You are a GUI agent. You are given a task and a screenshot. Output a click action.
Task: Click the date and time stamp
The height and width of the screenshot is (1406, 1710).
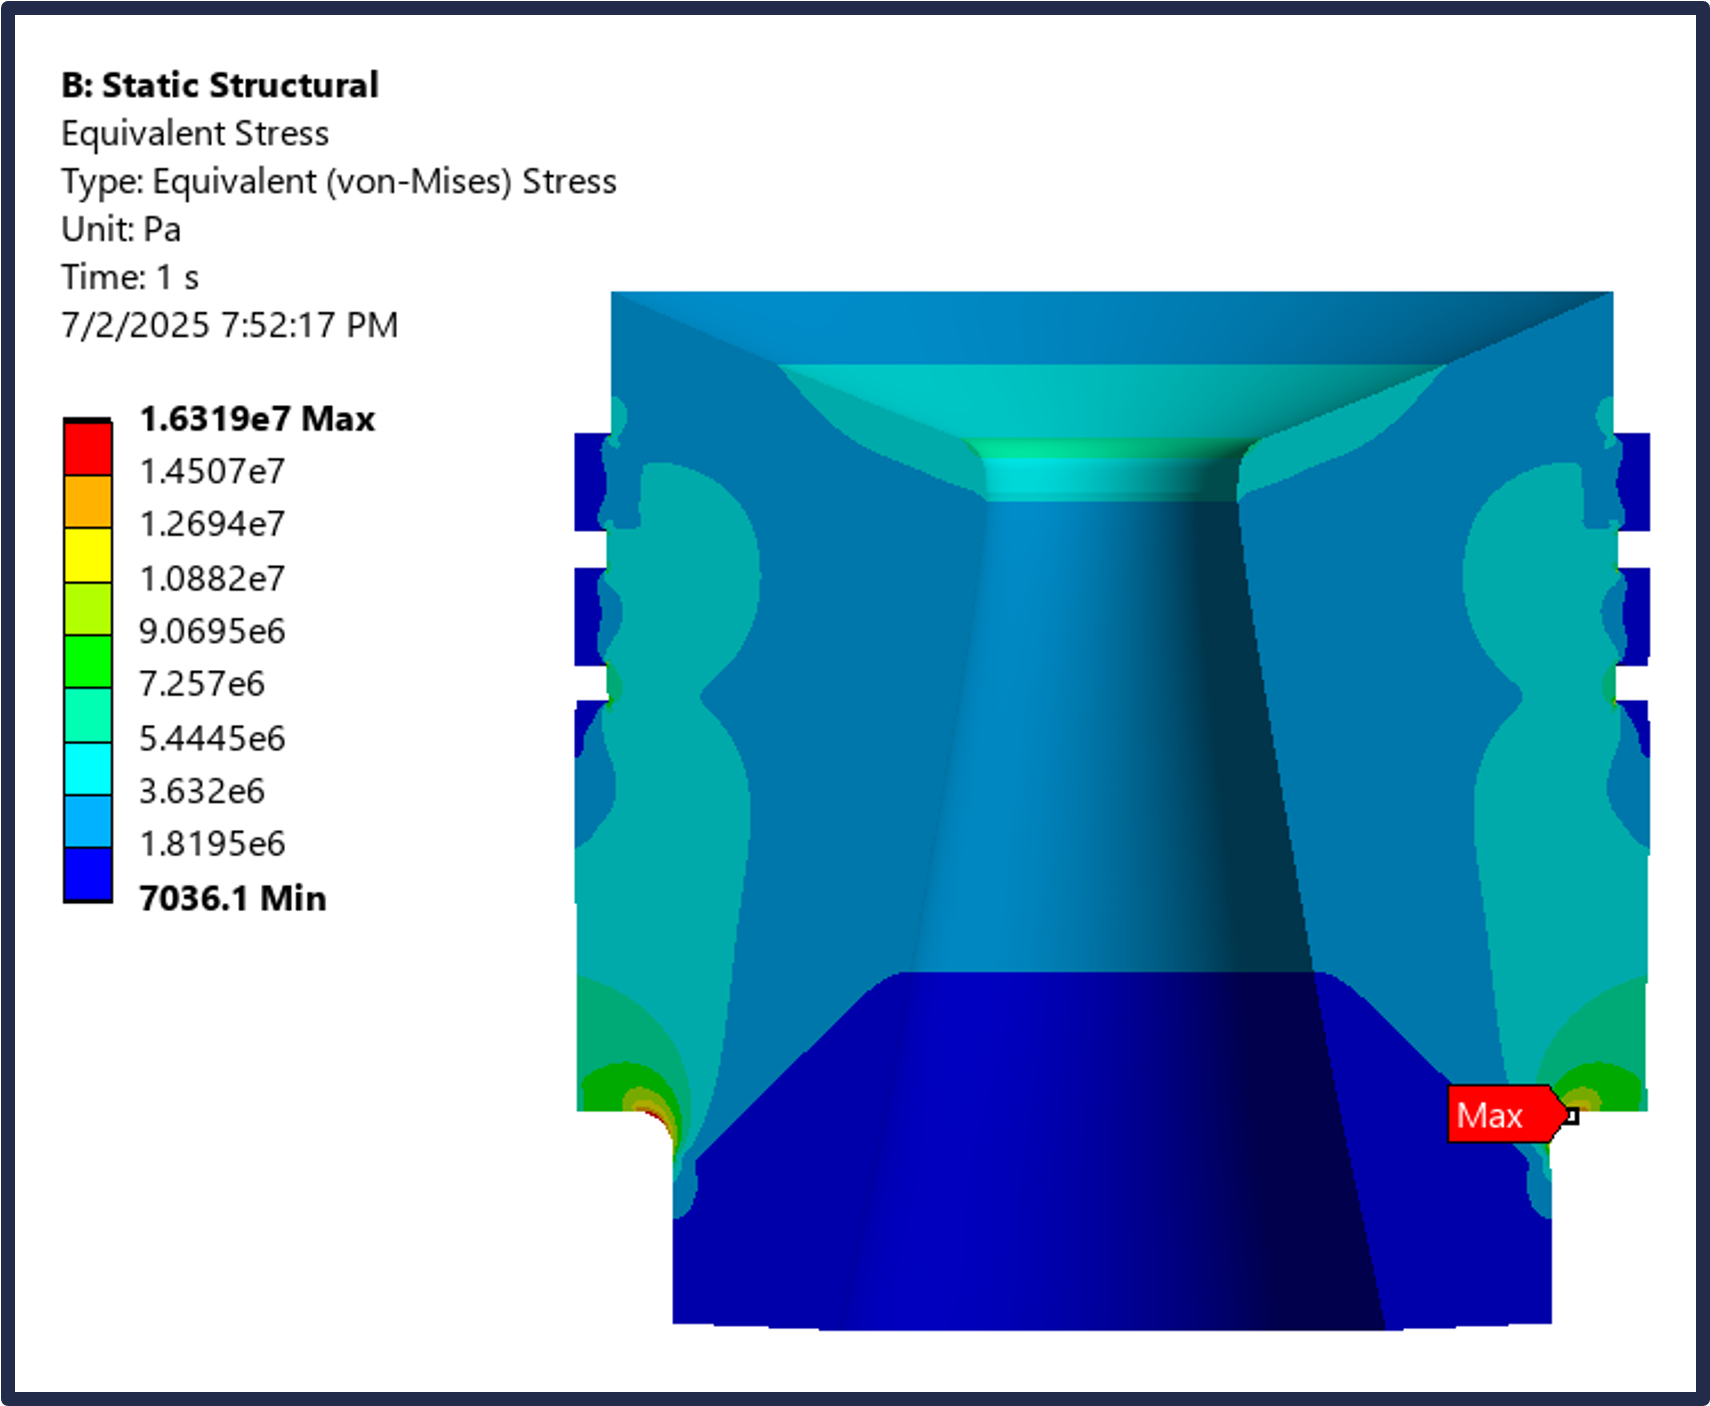pyautogui.click(x=230, y=325)
